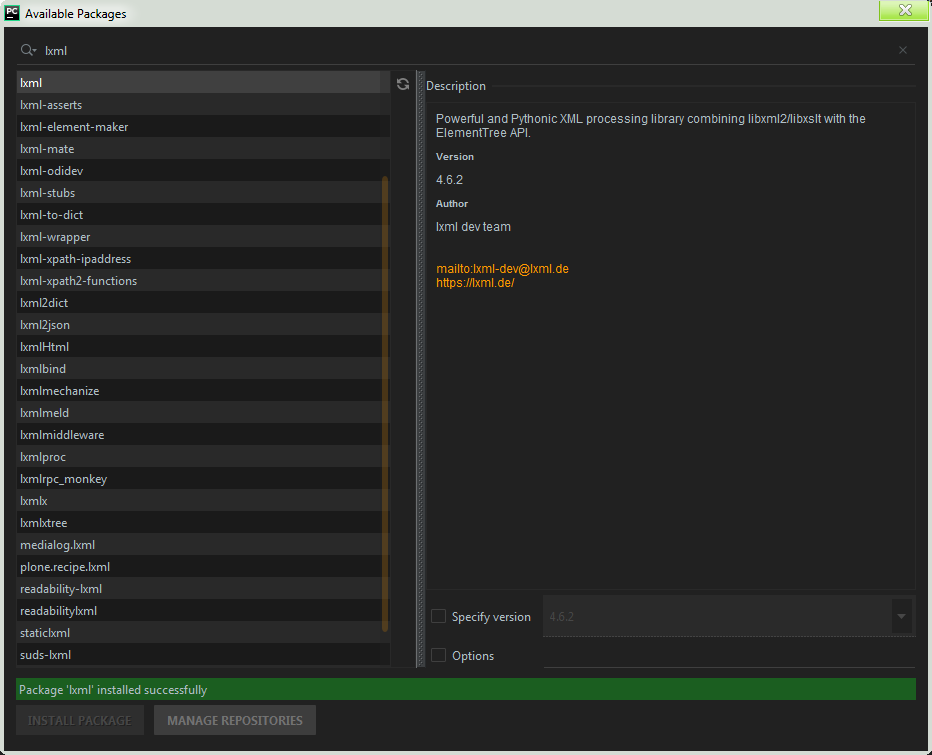Image resolution: width=932 pixels, height=755 pixels.
Task: Click the search magnifier icon
Action: coord(27,50)
